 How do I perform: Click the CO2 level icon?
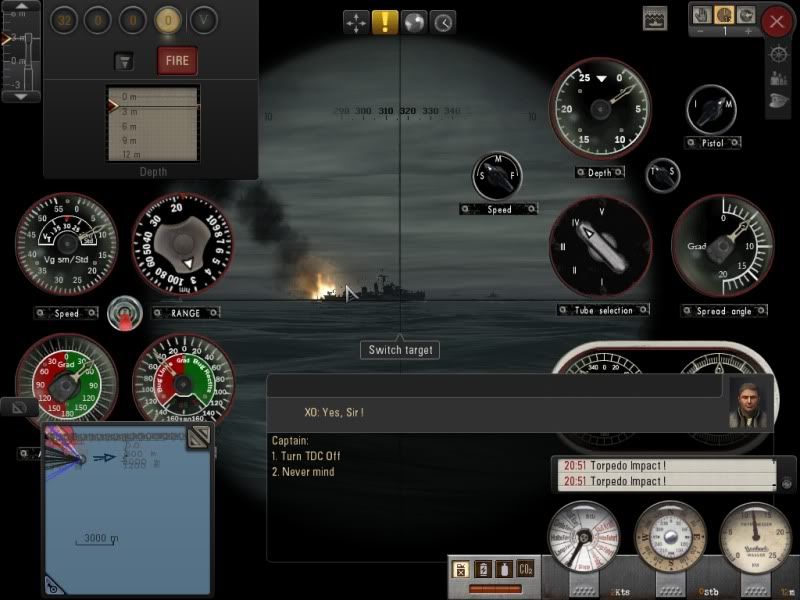click(x=526, y=569)
